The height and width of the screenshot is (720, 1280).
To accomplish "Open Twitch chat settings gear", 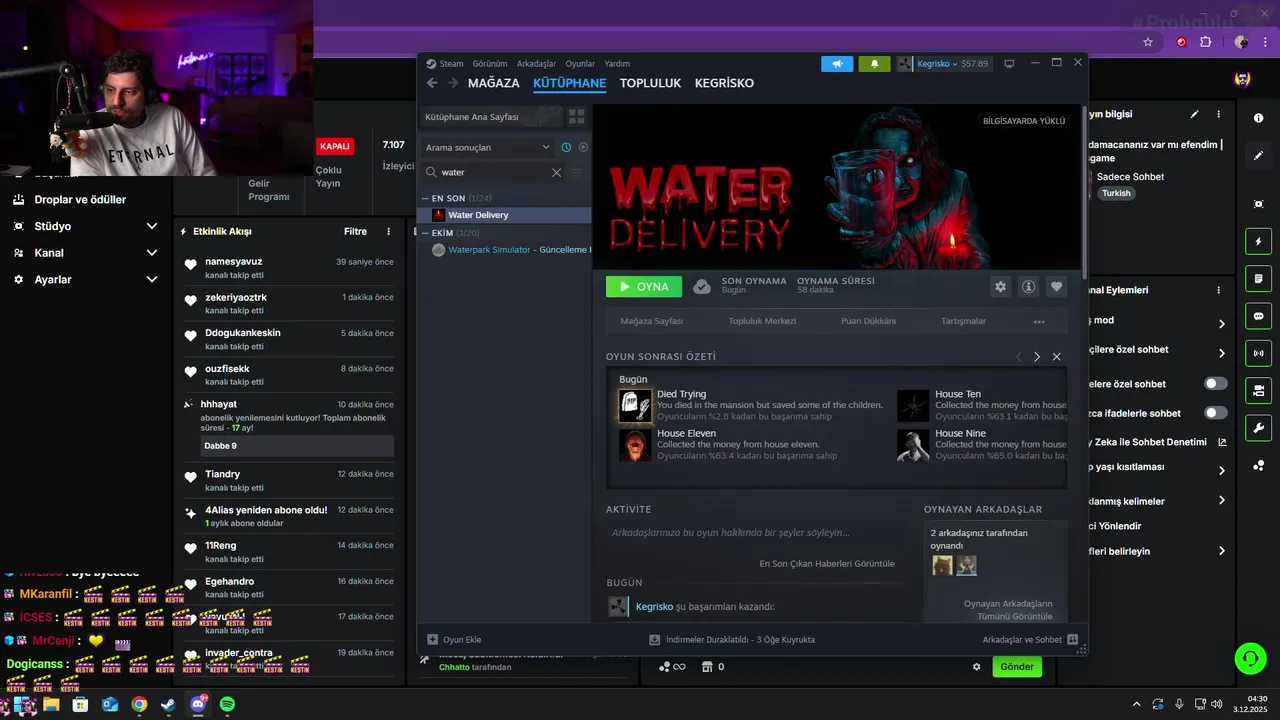I will point(977,667).
